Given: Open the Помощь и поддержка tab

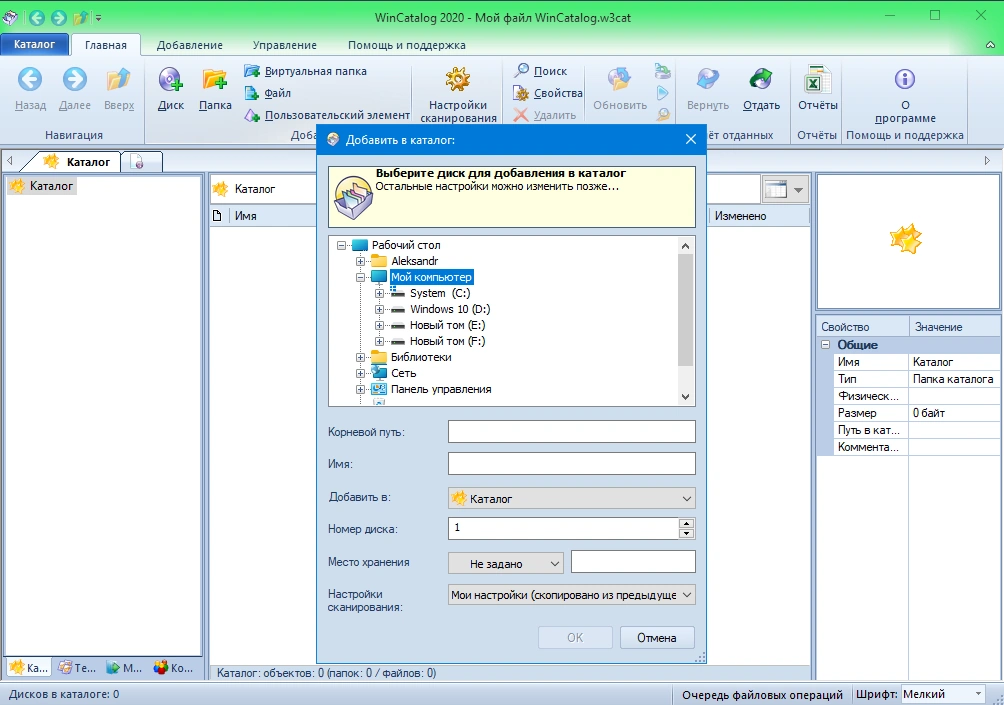Looking at the screenshot, I should (407, 45).
